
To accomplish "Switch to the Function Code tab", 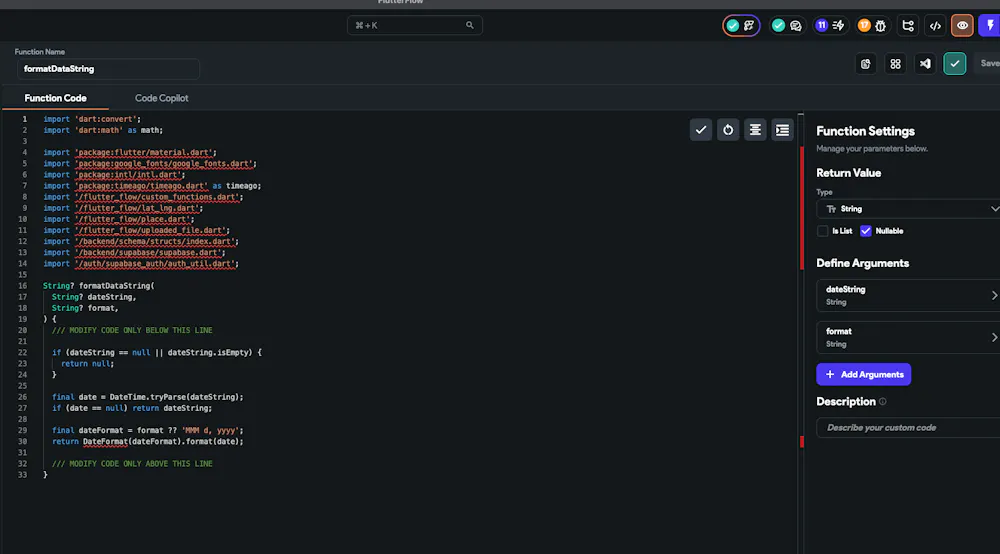I will click(55, 98).
